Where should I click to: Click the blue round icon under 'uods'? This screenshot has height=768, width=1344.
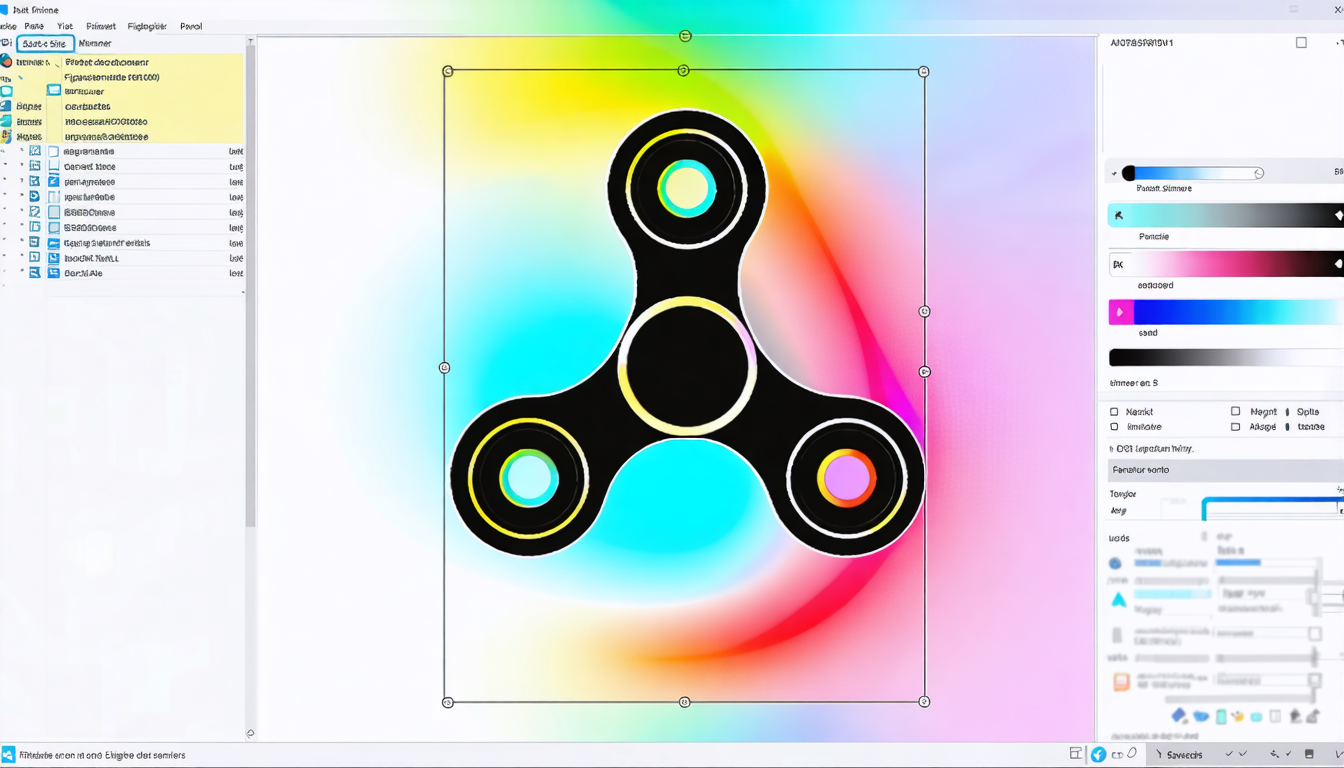pos(1115,563)
